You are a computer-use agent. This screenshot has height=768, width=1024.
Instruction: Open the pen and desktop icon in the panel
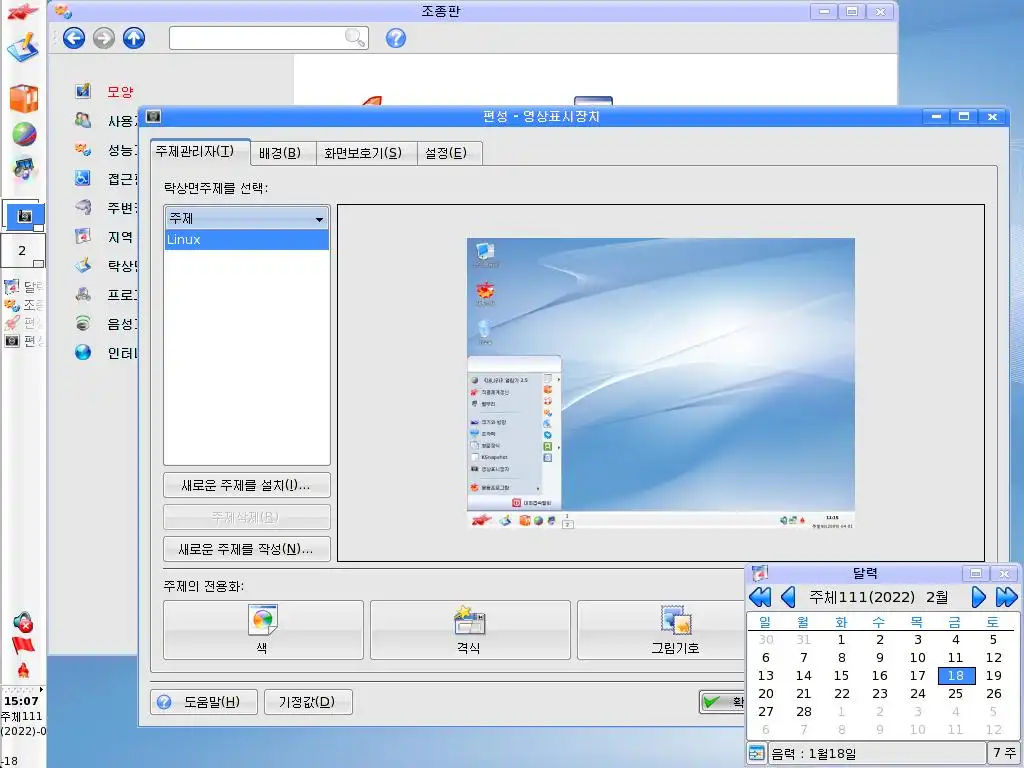[x=23, y=48]
